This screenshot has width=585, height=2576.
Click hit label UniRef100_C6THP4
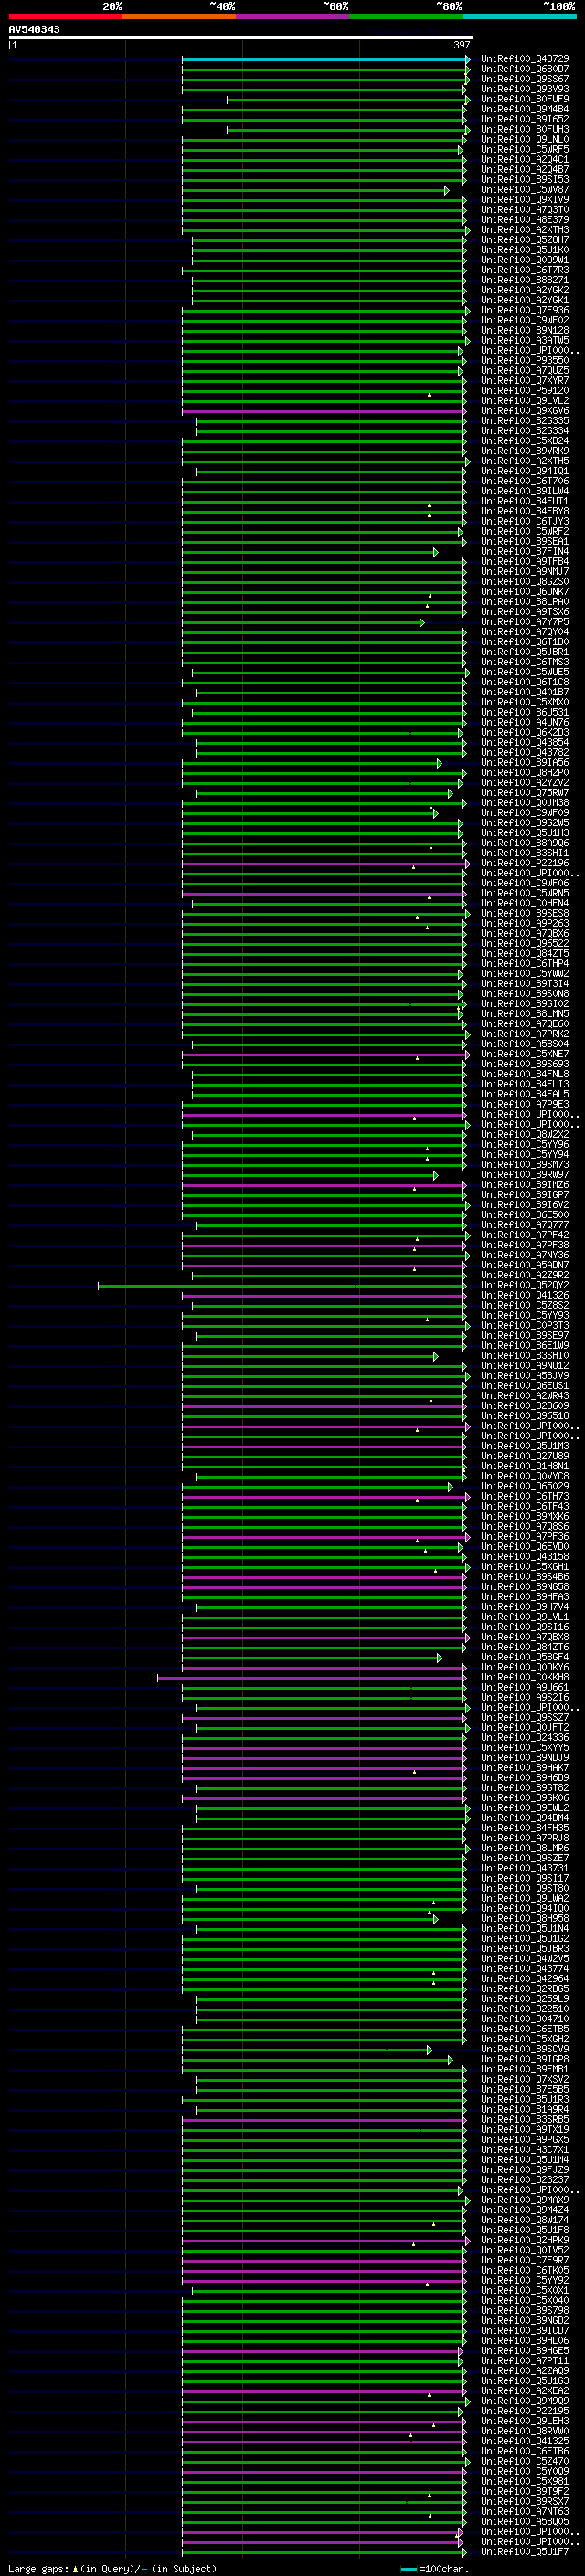[524, 963]
